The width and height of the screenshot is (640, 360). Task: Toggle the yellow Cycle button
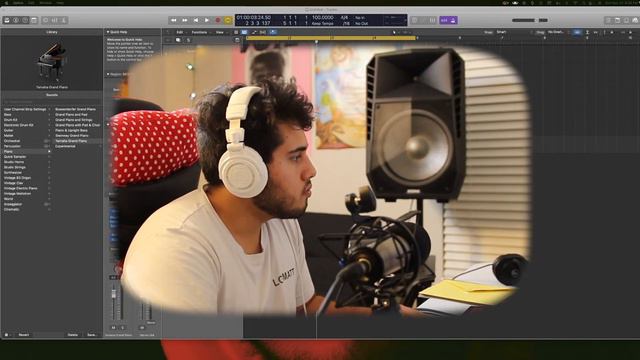228,20
